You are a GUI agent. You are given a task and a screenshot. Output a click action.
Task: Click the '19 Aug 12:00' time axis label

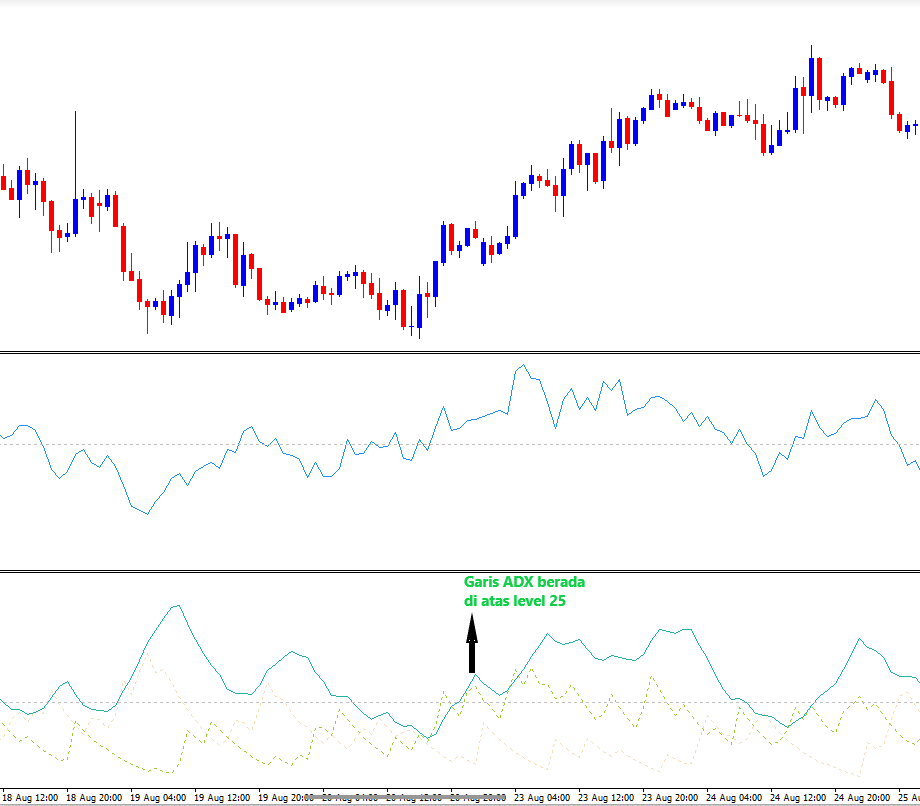pos(222,798)
